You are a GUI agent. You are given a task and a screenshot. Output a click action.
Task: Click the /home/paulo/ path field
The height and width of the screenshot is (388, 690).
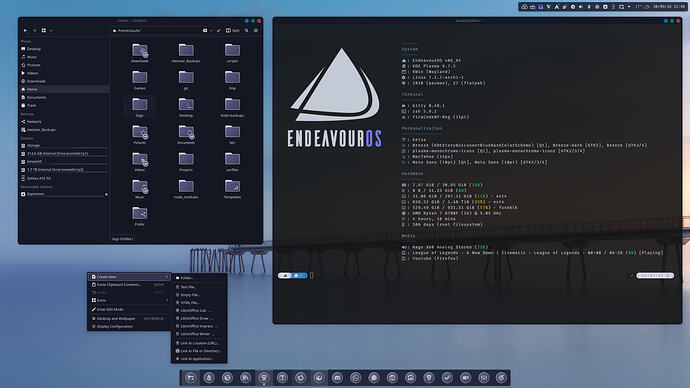coord(156,30)
